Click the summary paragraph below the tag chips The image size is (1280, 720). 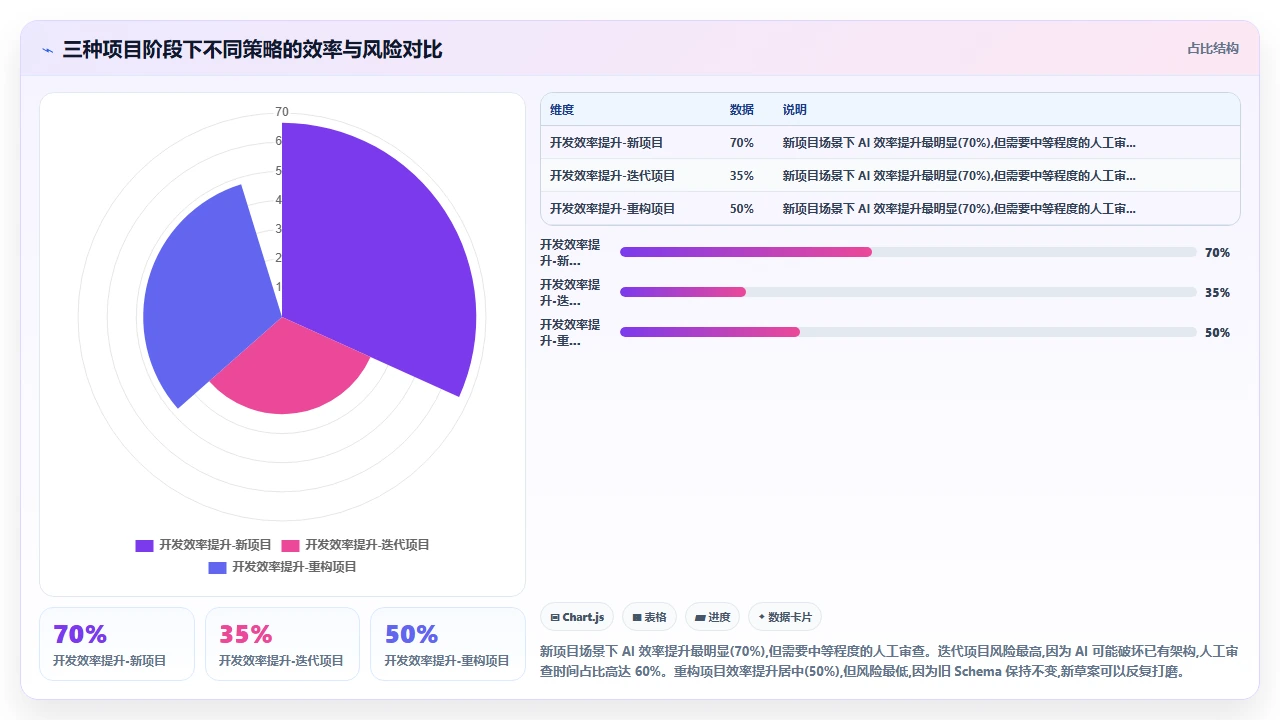tap(889, 662)
